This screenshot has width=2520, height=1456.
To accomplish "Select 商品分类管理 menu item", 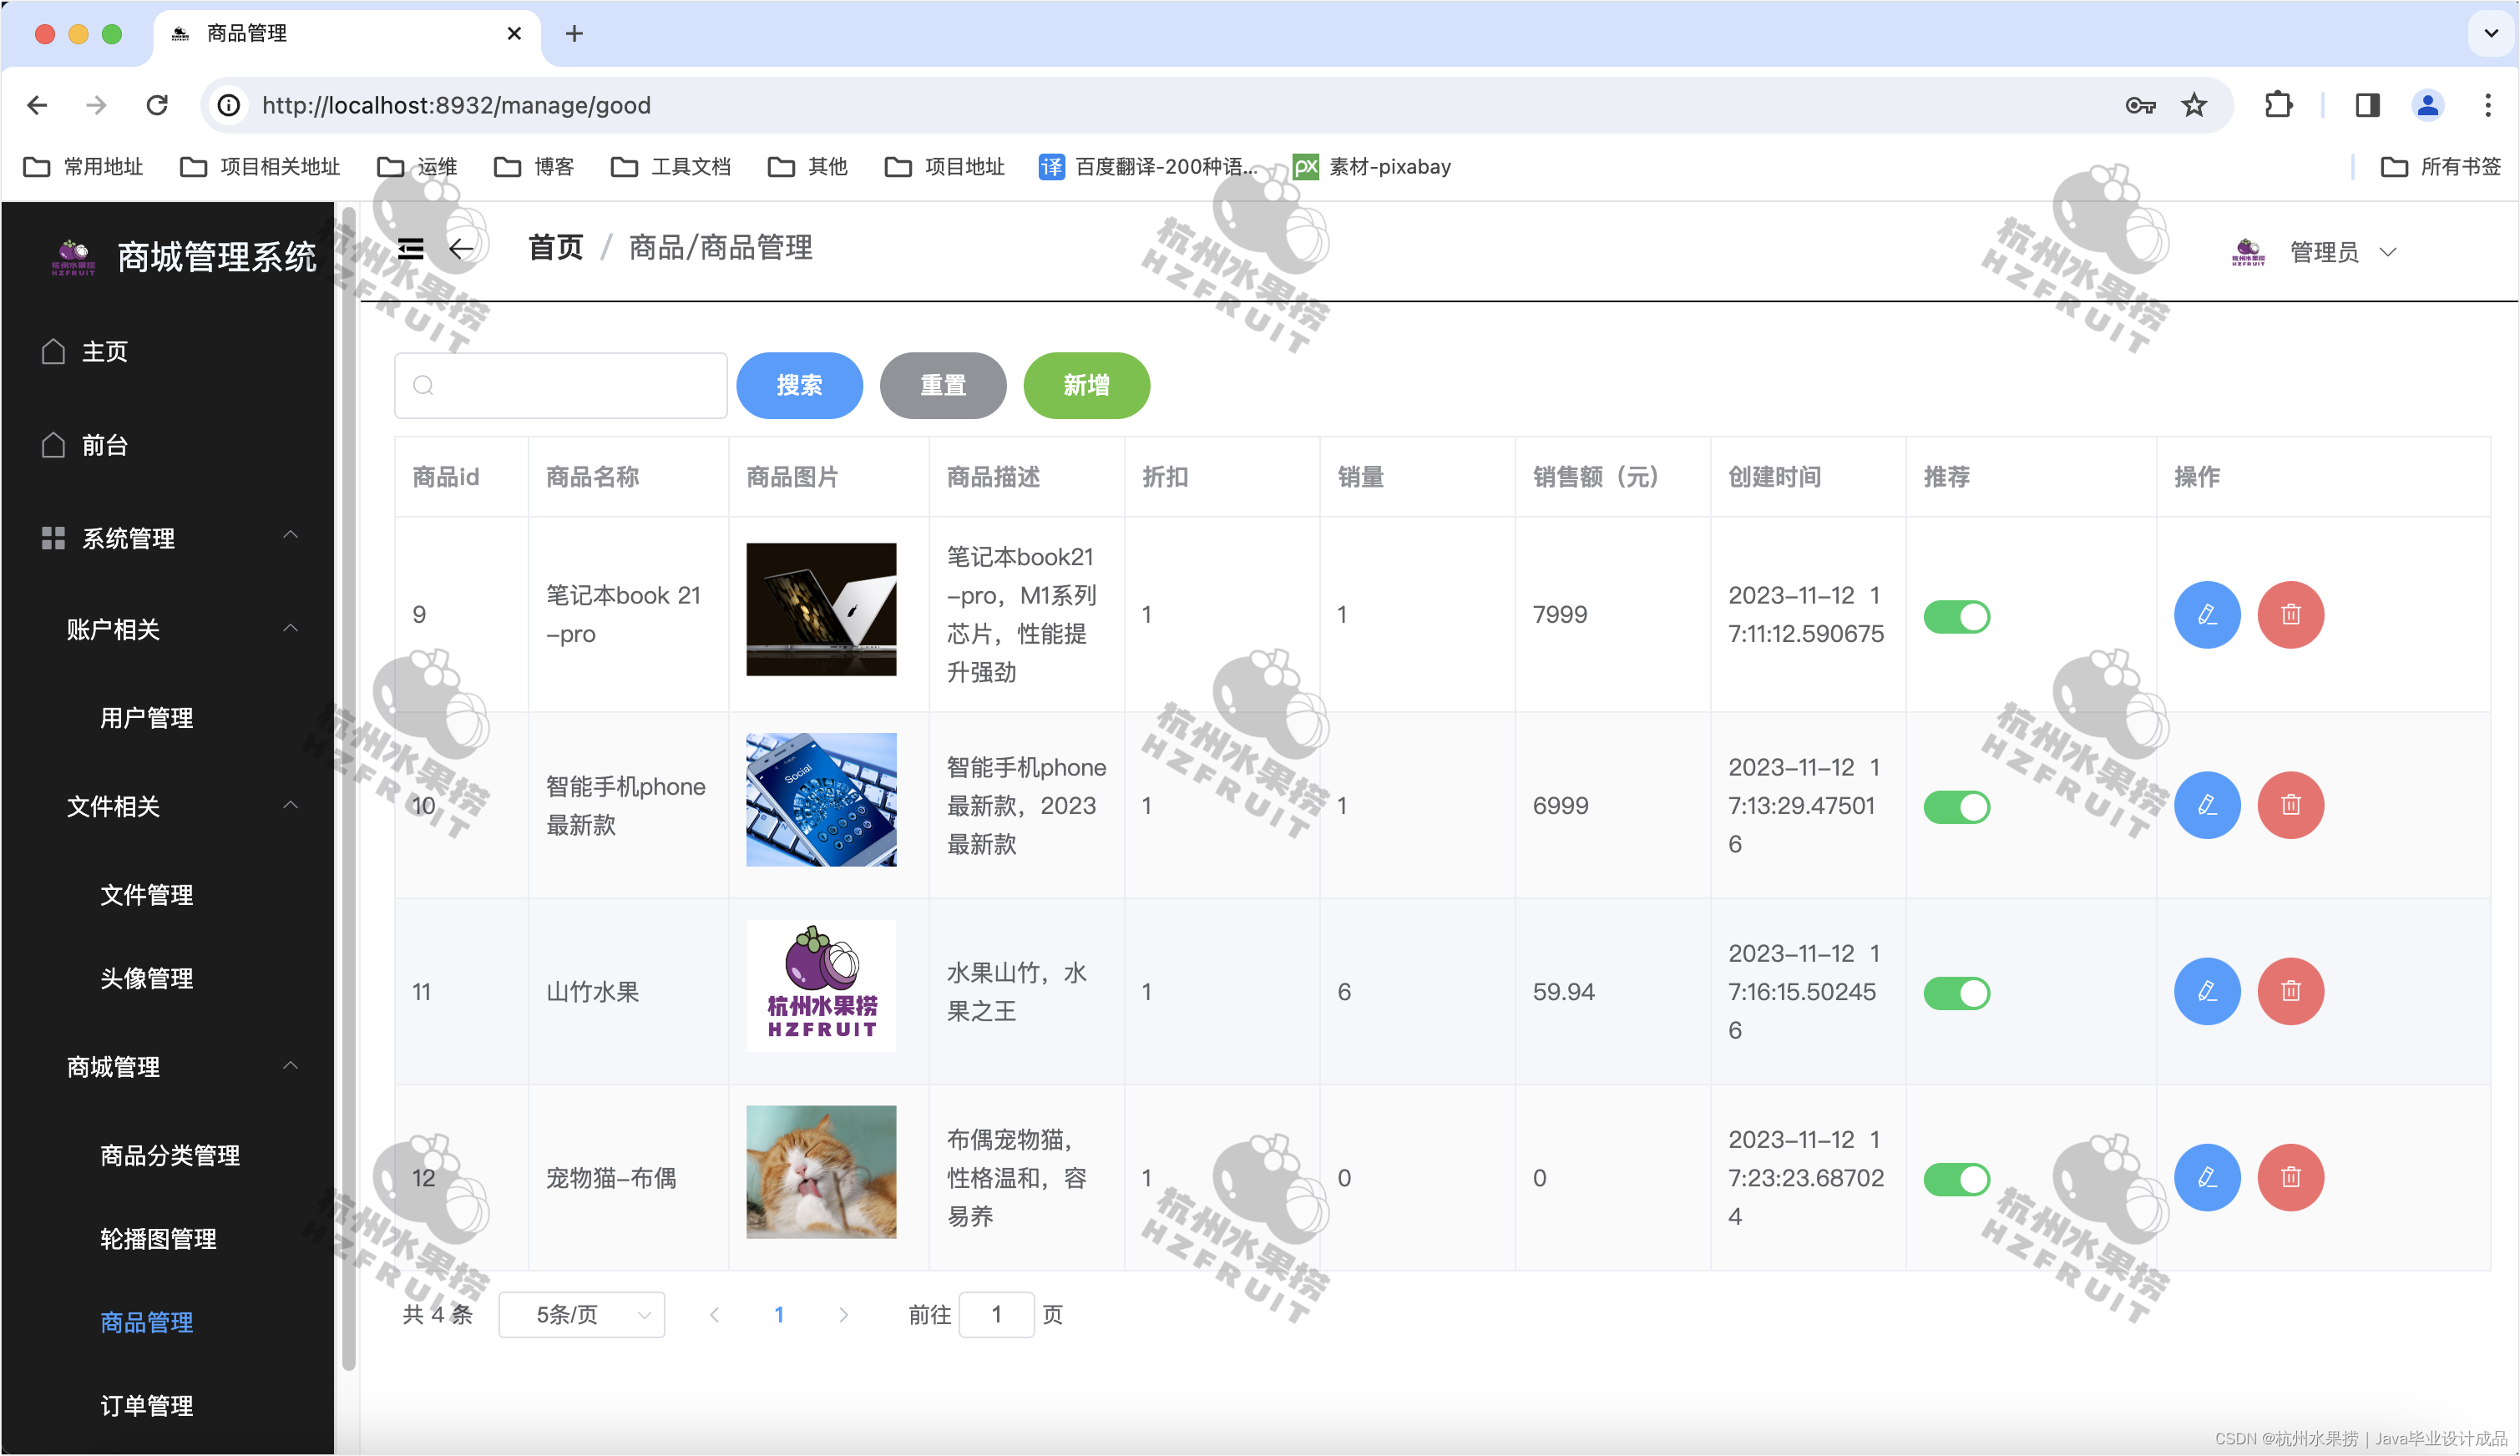I will pos(170,1155).
